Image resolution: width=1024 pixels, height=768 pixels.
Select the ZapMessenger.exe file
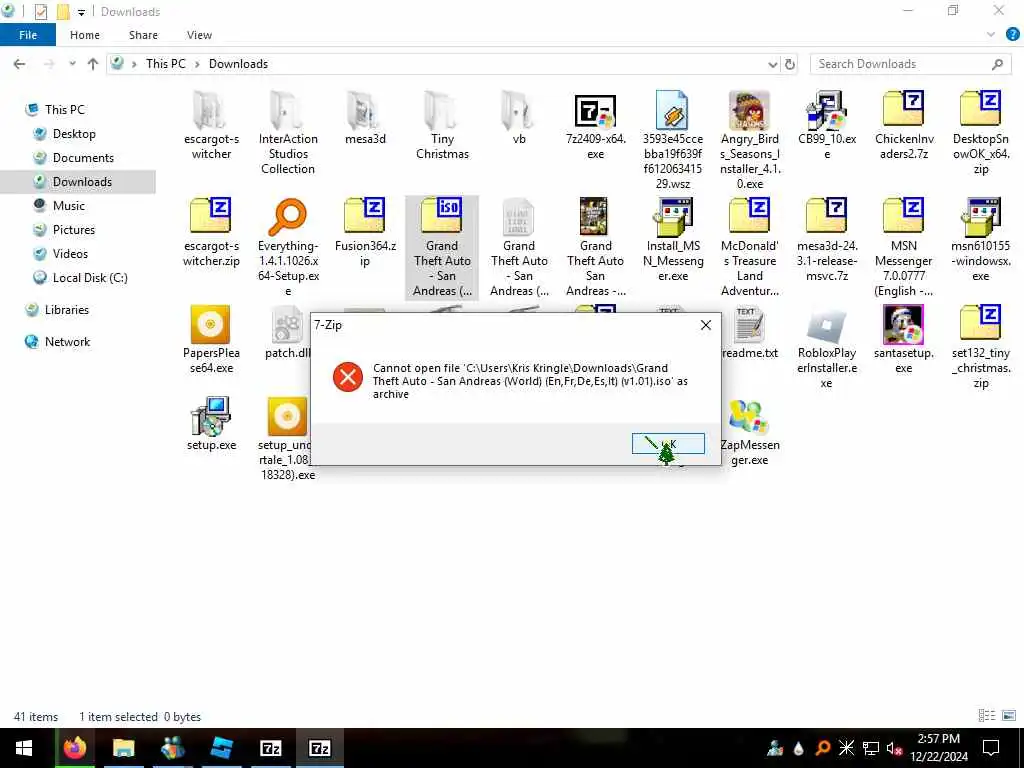[x=750, y=432]
